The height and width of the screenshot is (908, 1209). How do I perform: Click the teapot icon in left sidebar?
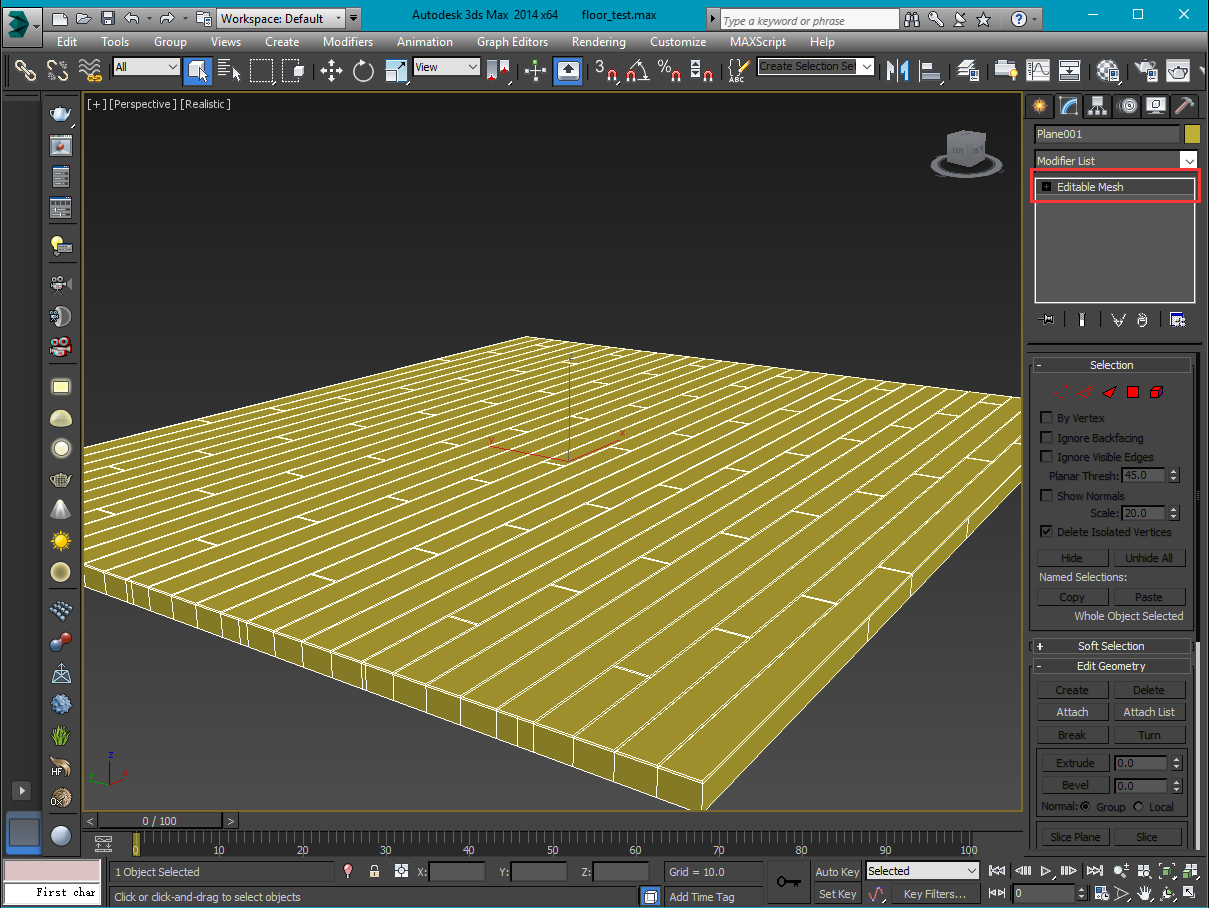(x=61, y=114)
